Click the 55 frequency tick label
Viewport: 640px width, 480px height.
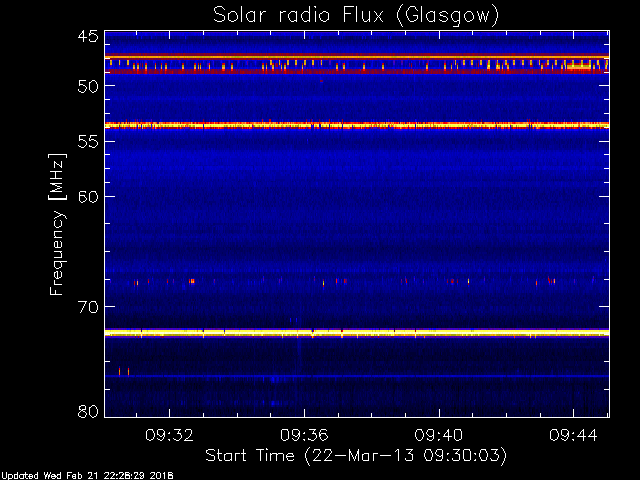pyautogui.click(x=88, y=142)
